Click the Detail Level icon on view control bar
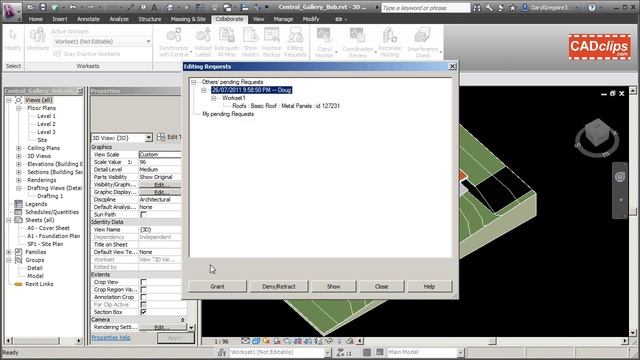This screenshot has height=360, width=640. (245, 341)
